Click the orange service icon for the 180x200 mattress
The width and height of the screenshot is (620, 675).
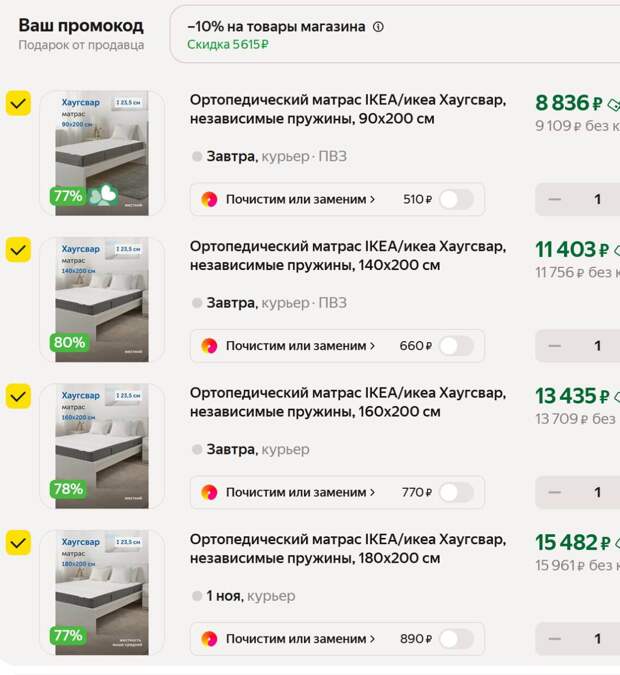(x=209, y=638)
